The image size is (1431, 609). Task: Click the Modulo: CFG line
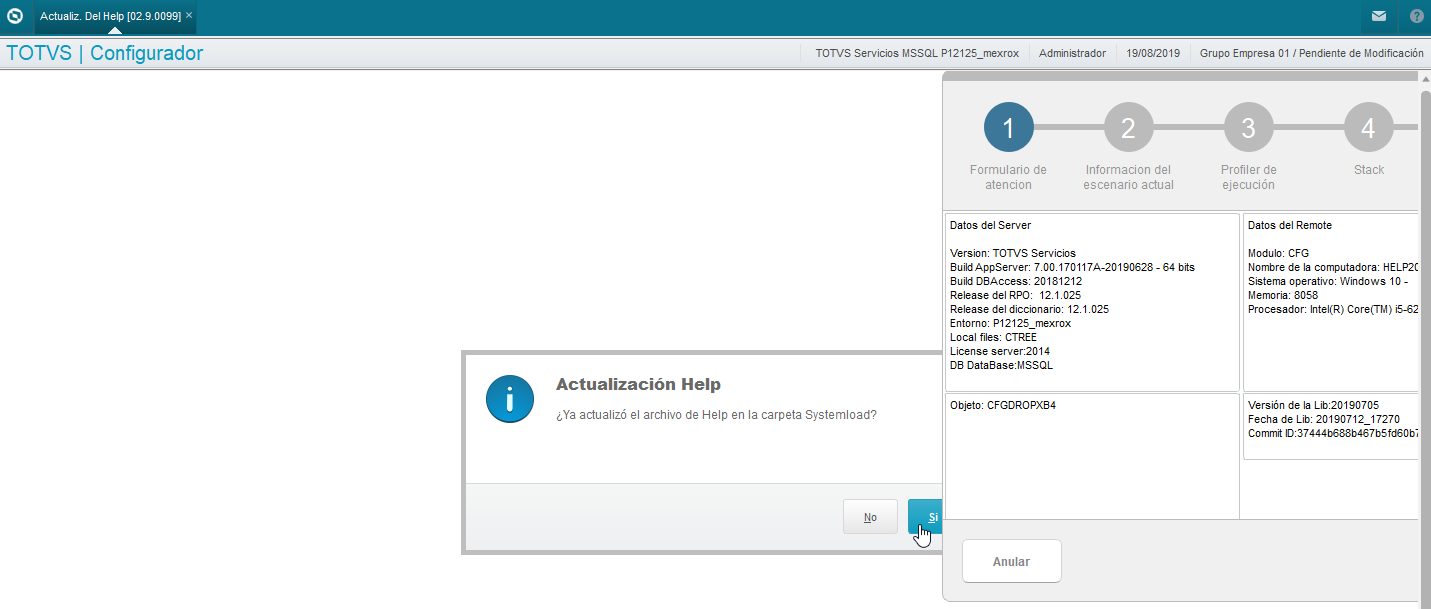pos(1278,253)
